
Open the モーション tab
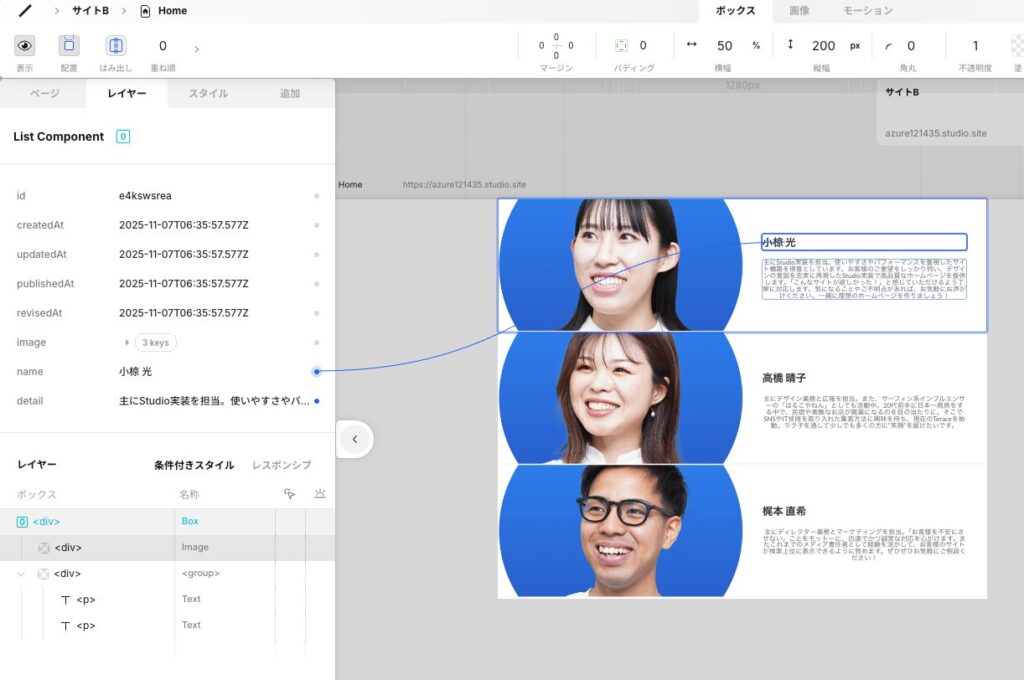point(867,11)
